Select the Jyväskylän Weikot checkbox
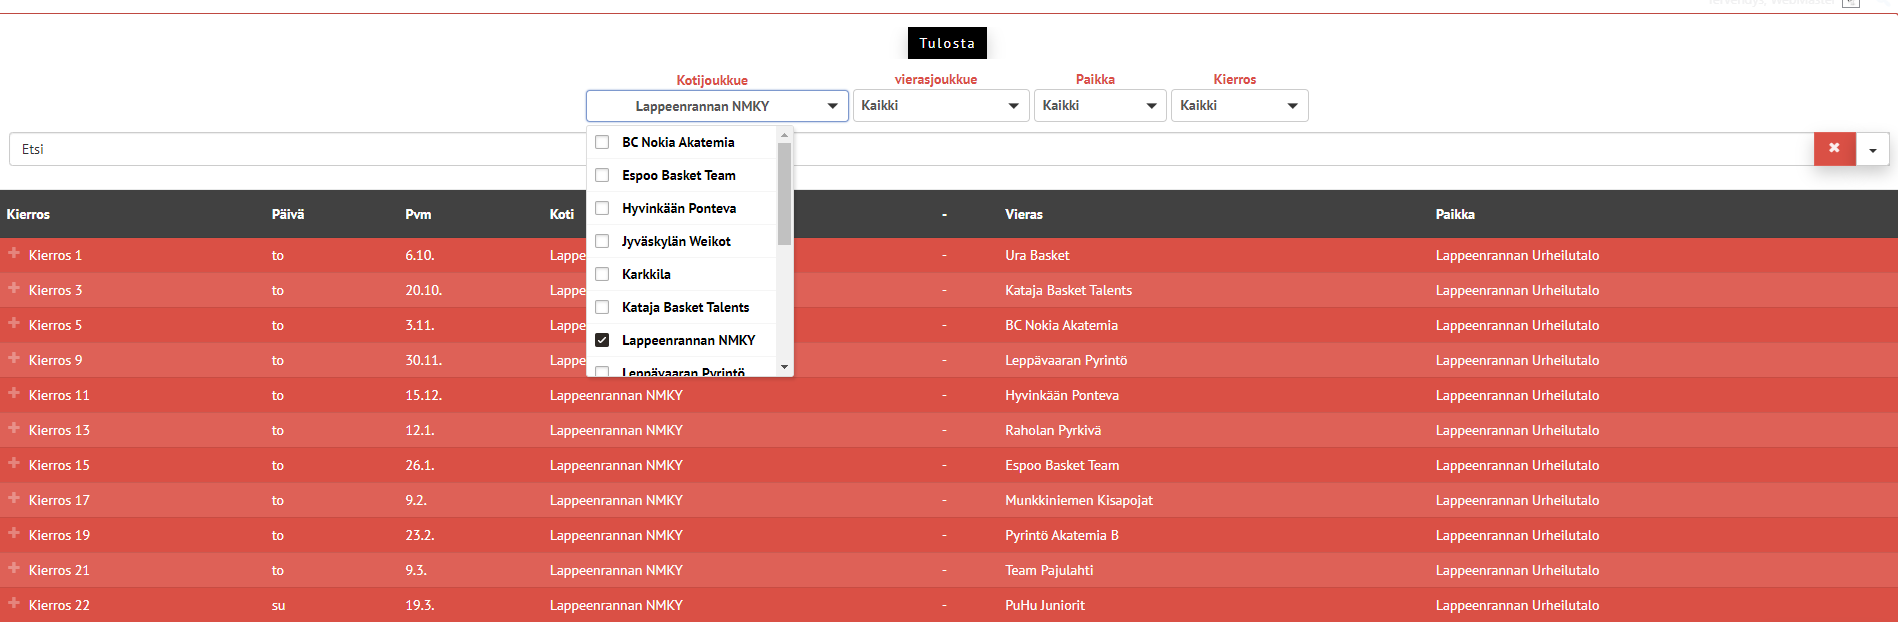The width and height of the screenshot is (1898, 622). (x=602, y=241)
